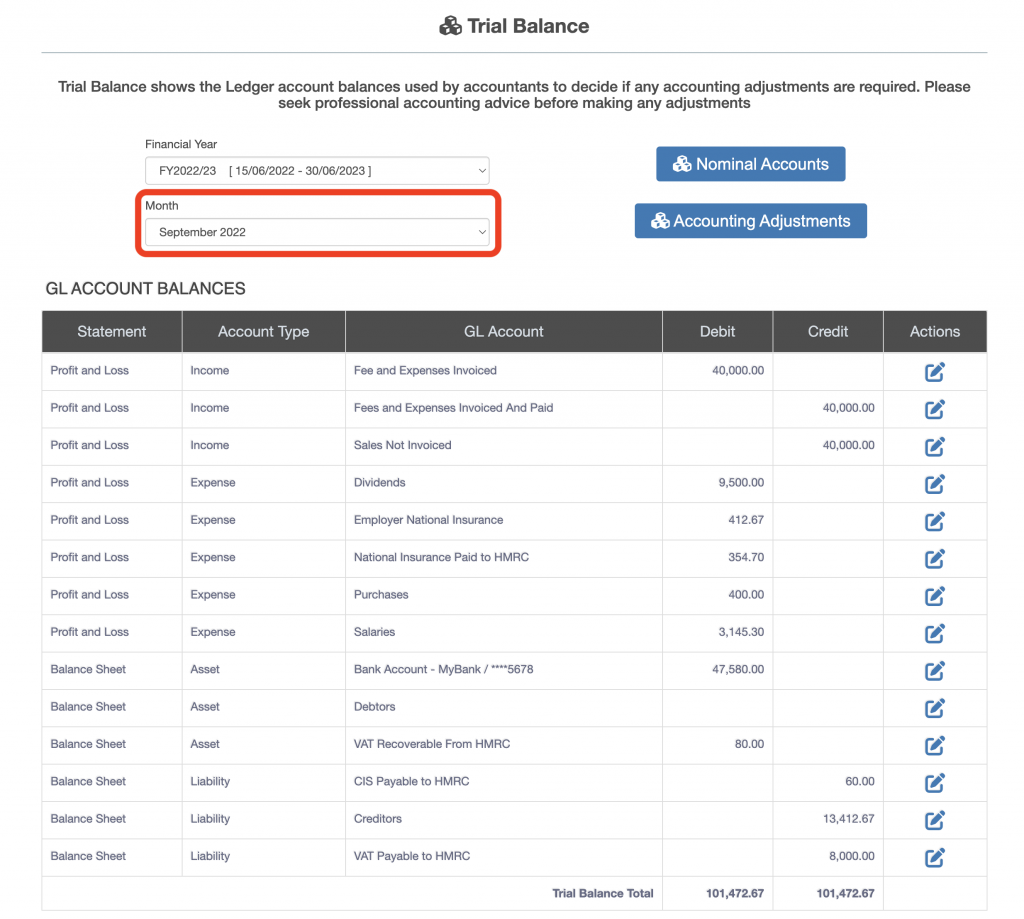Image resolution: width=1024 pixels, height=919 pixels.
Task: Click the Nominal Accounts button
Action: [x=750, y=164]
